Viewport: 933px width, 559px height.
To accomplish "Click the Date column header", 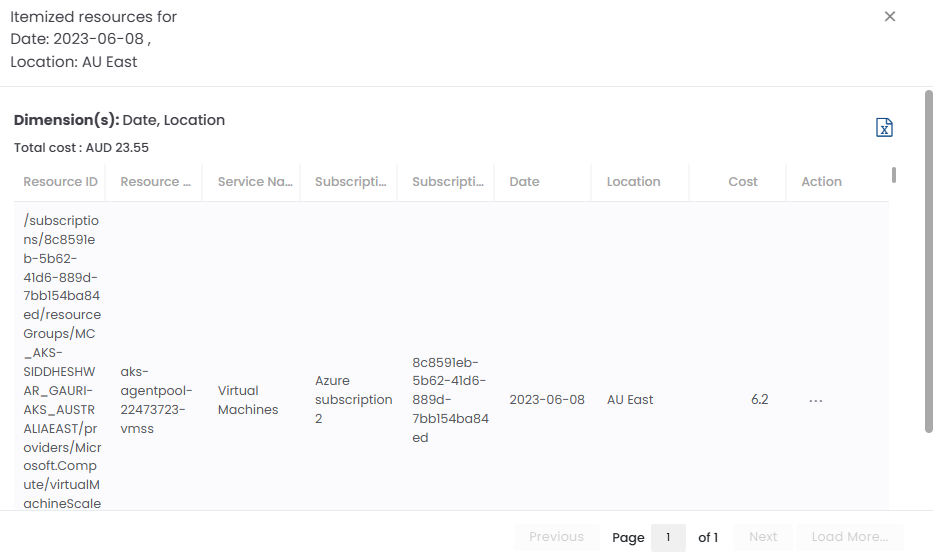I will pyautogui.click(x=524, y=182).
